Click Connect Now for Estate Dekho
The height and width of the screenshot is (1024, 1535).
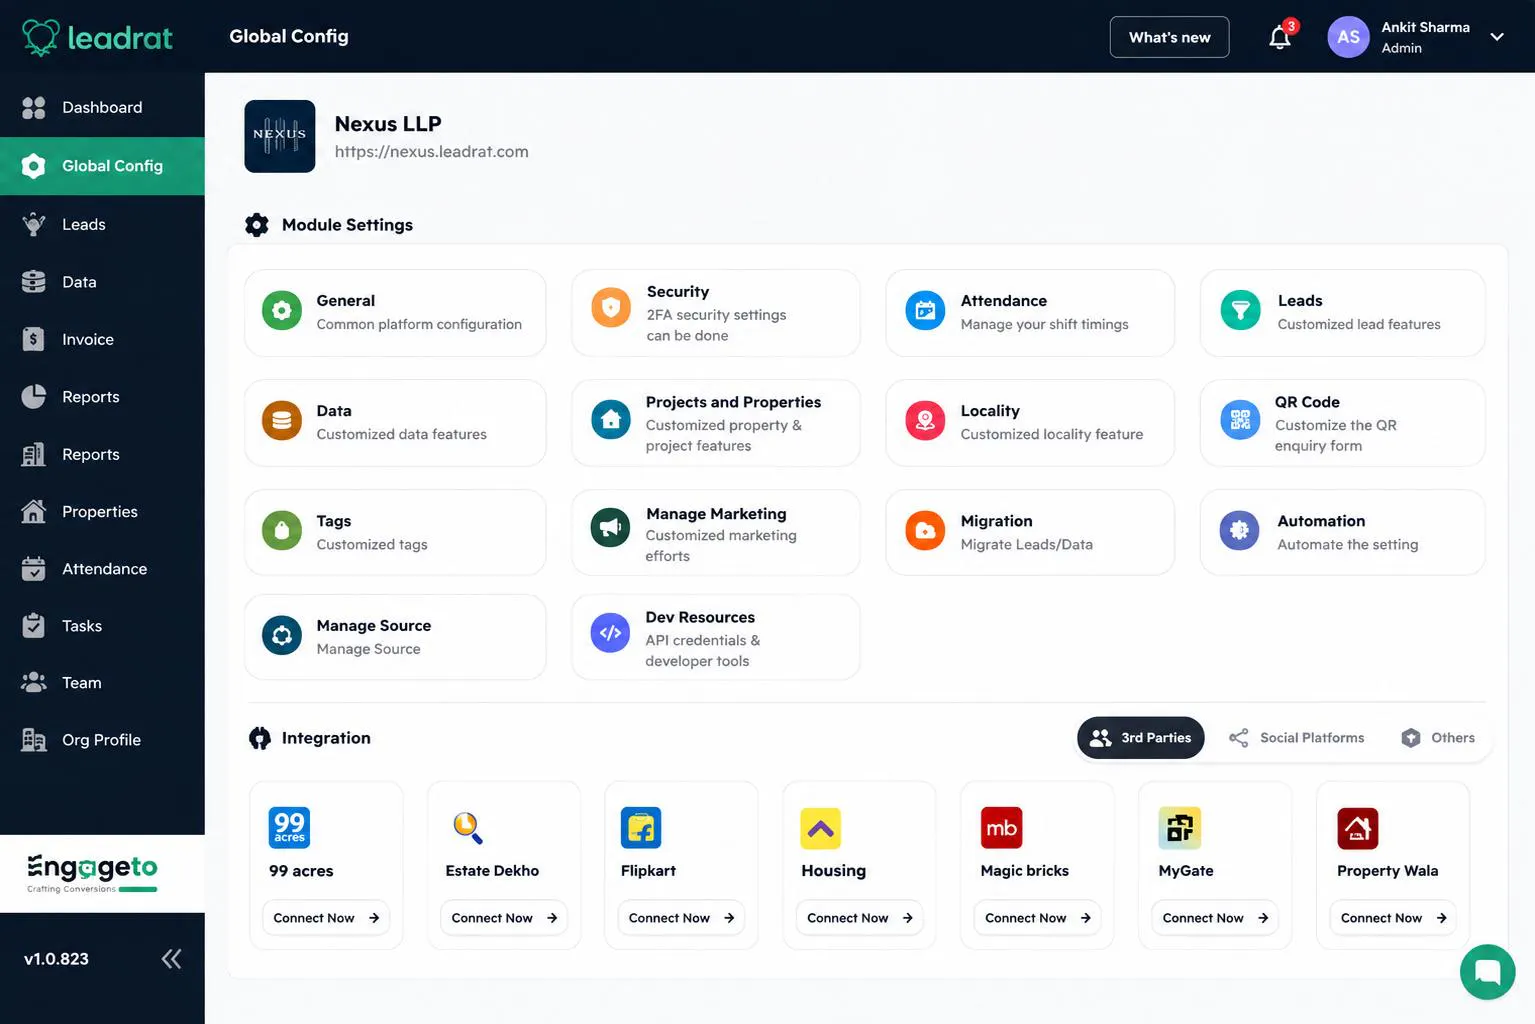(x=504, y=918)
